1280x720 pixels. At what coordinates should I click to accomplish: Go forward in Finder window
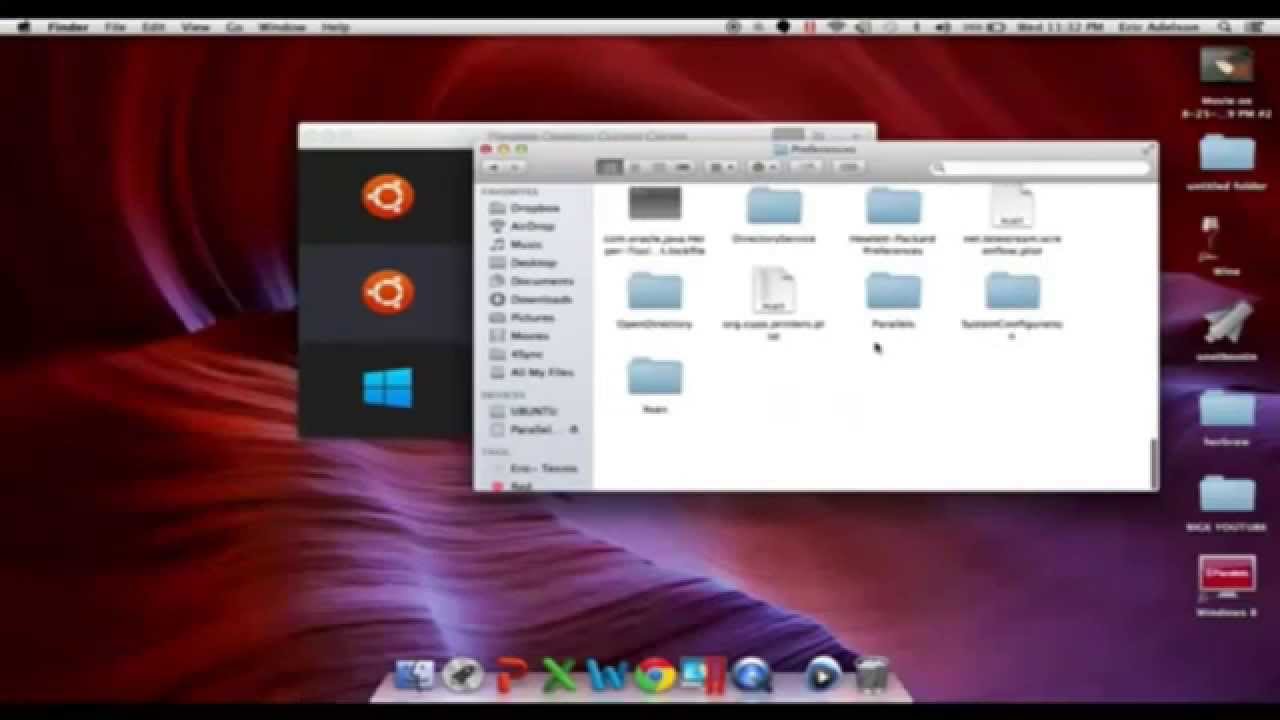pos(515,167)
